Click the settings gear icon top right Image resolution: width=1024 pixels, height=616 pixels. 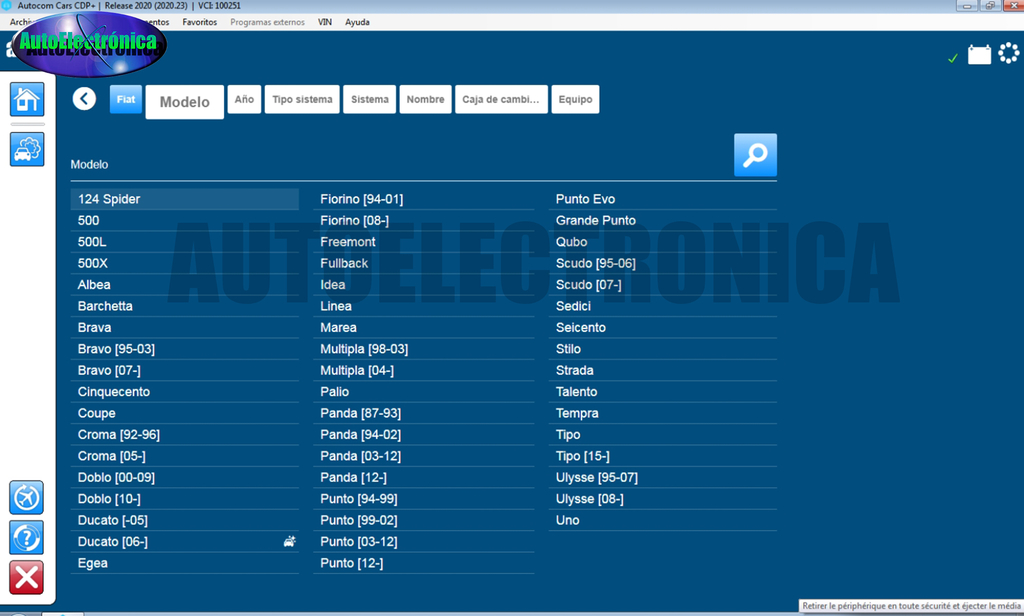point(1009,53)
